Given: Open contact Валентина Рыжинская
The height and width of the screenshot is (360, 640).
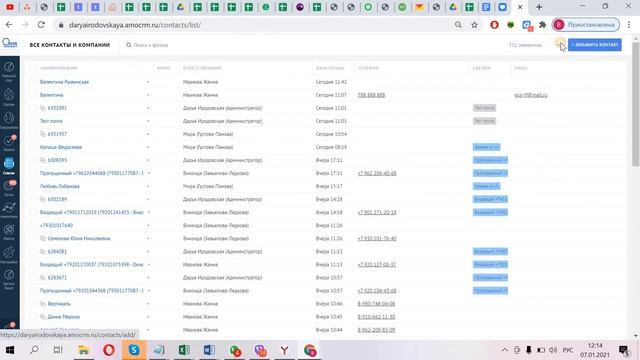Looking at the screenshot, I should (x=64, y=82).
